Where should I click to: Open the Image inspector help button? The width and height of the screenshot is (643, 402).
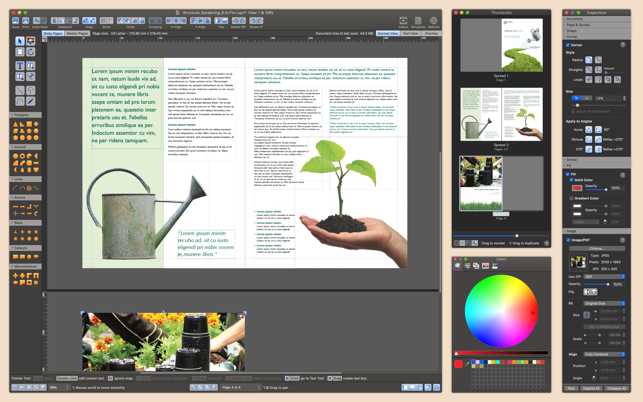[x=622, y=240]
